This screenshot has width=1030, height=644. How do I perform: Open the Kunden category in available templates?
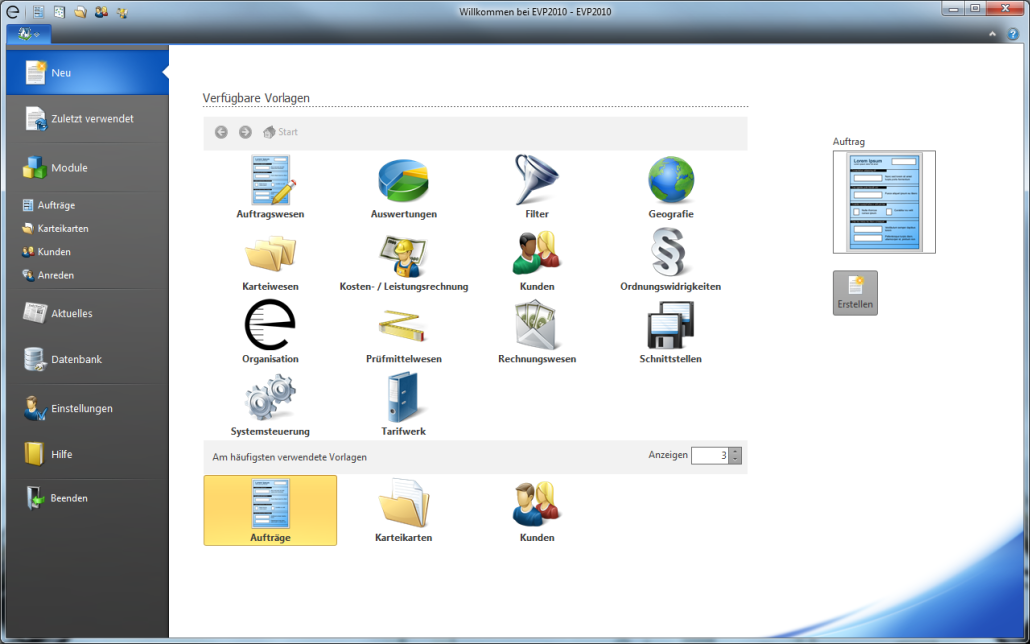(537, 260)
